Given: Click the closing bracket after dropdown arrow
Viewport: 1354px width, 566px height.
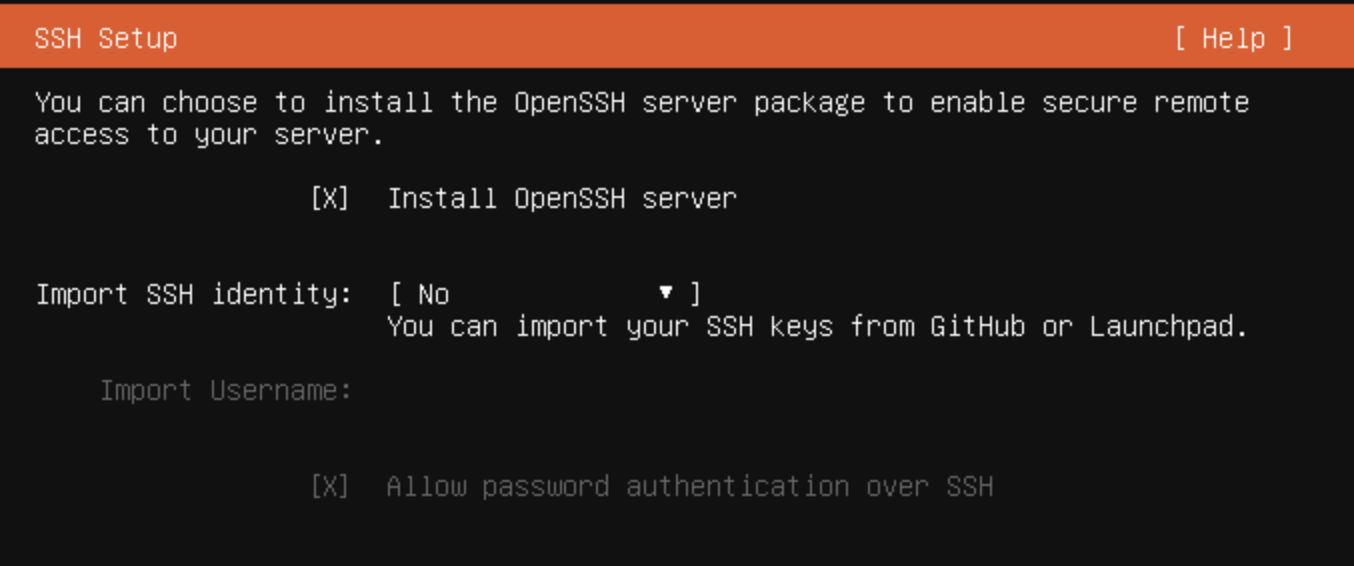Looking at the screenshot, I should pos(696,294).
